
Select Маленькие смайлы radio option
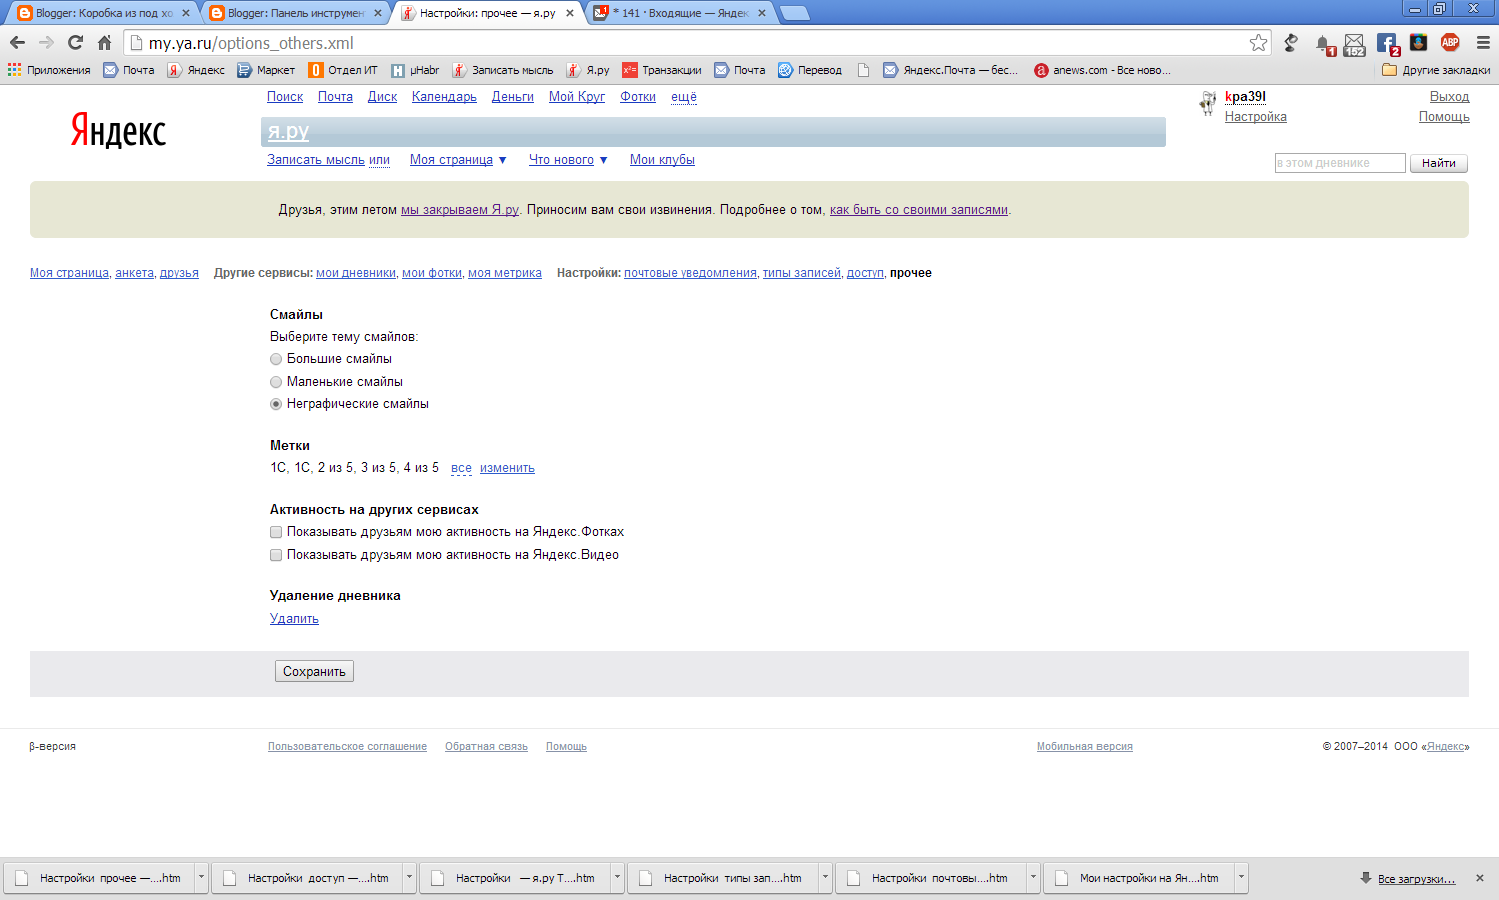pyautogui.click(x=276, y=382)
